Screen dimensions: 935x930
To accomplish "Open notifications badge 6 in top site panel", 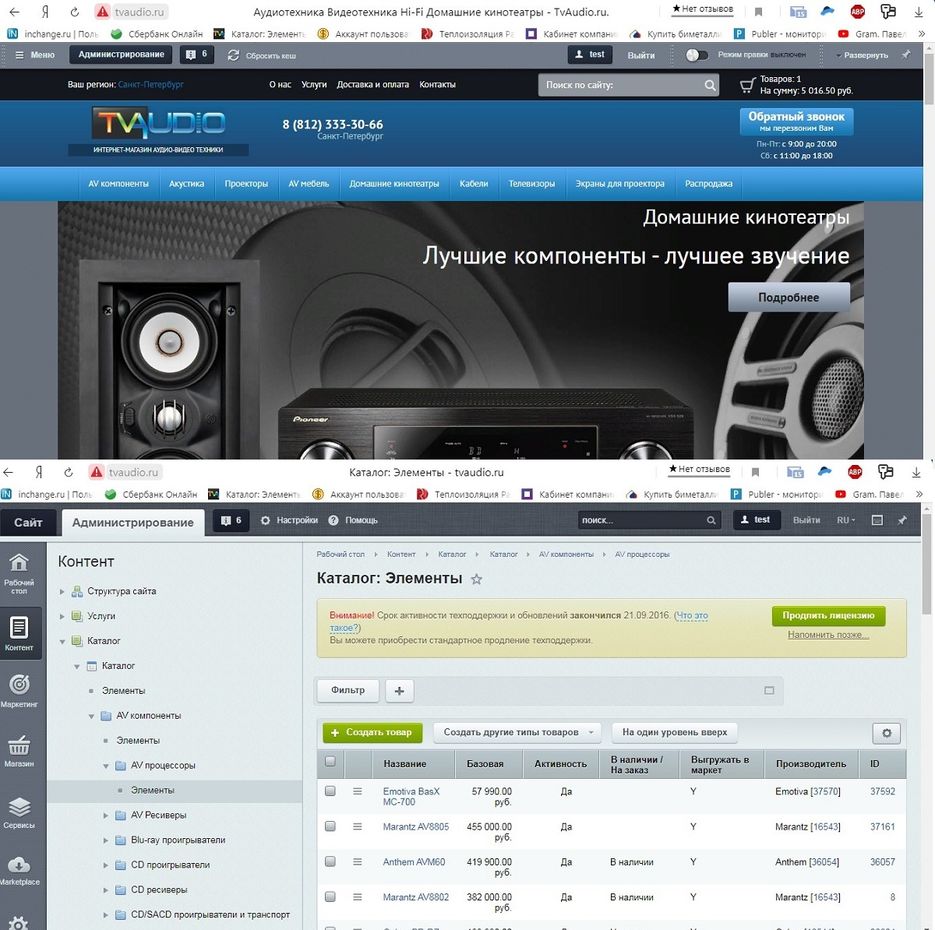I will coord(196,54).
